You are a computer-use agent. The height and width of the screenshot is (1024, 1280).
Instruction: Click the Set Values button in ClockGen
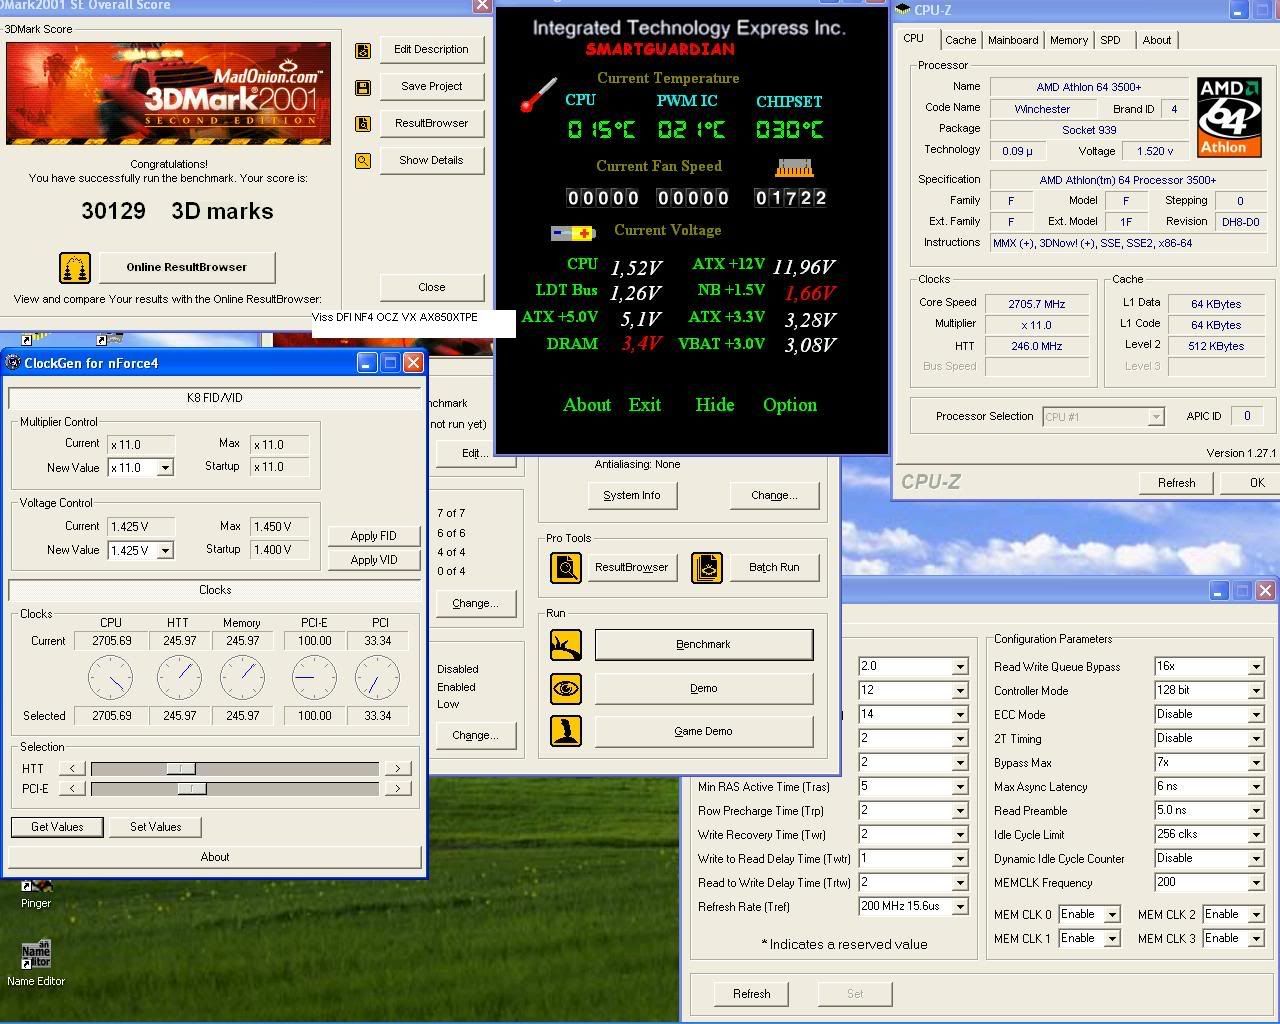(156, 827)
